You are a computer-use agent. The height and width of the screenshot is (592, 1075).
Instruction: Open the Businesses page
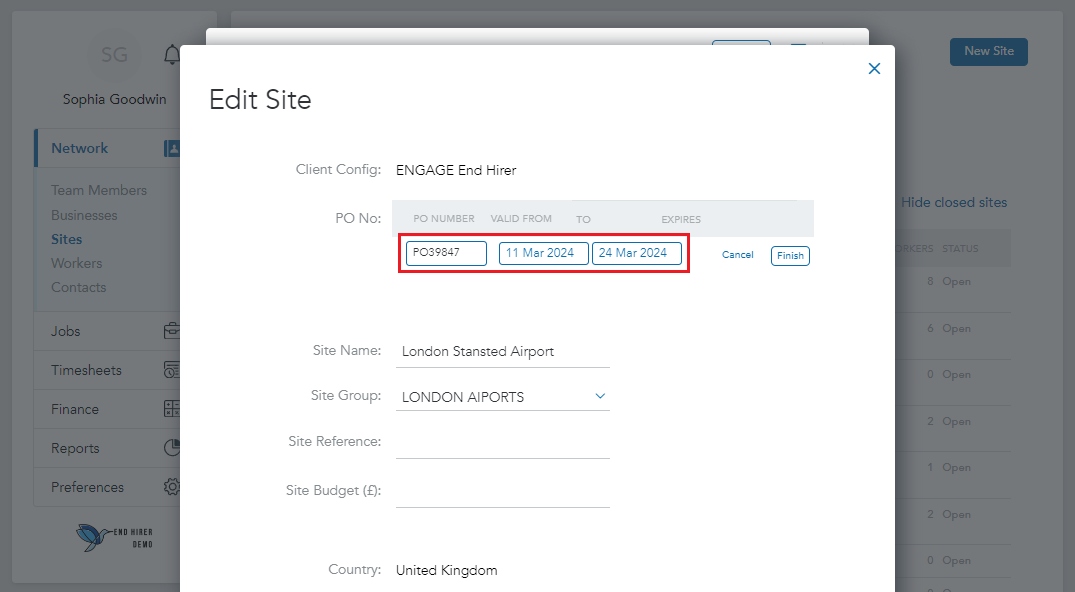[x=84, y=215]
